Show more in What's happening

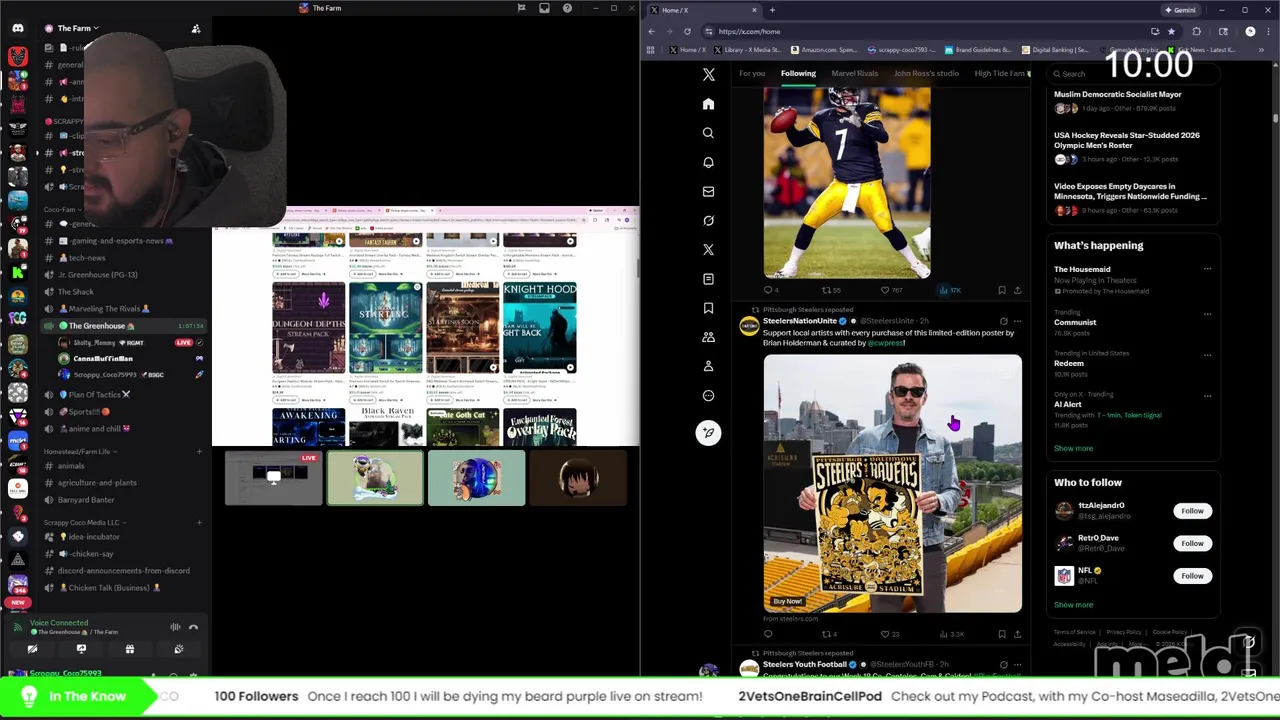pos(1073,448)
